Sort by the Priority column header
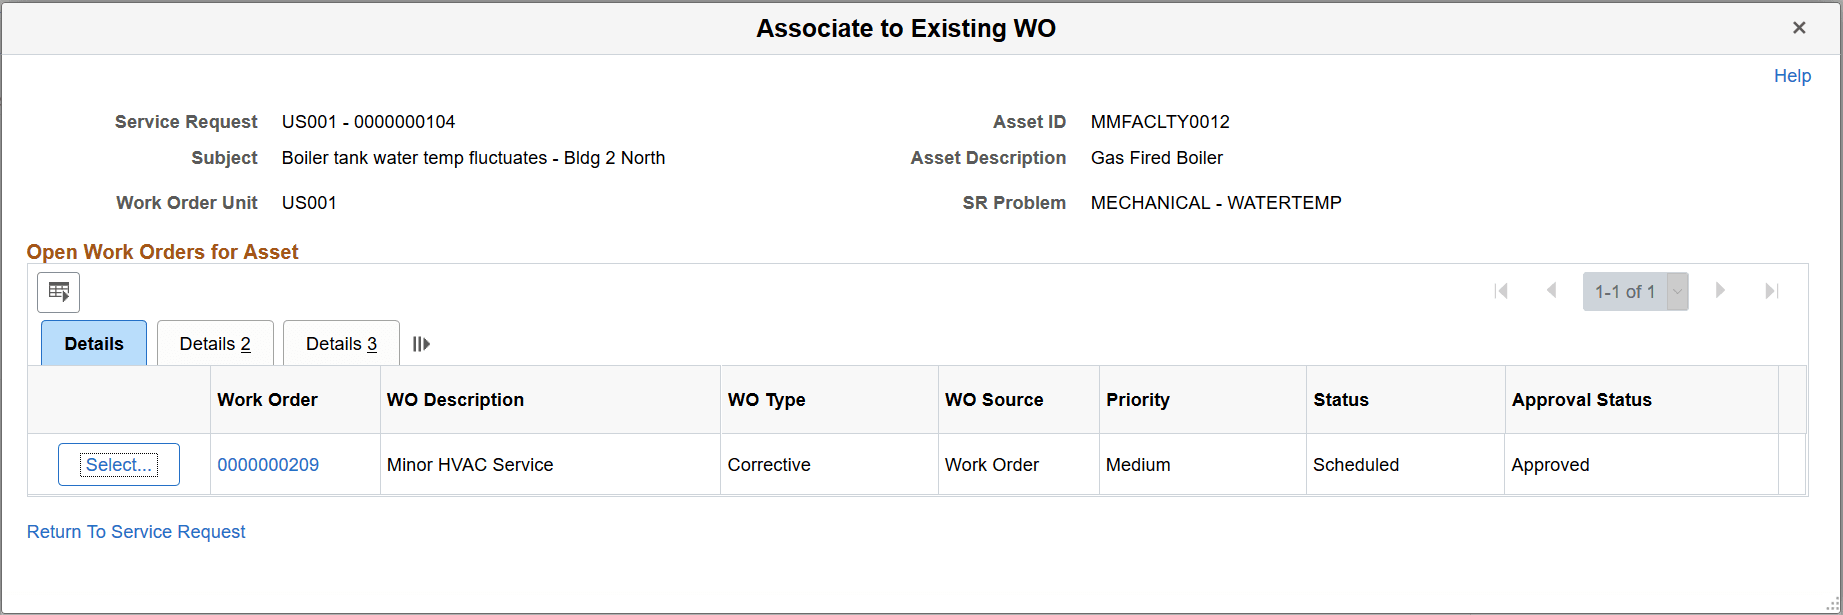The height and width of the screenshot is (615, 1843). 1137,399
